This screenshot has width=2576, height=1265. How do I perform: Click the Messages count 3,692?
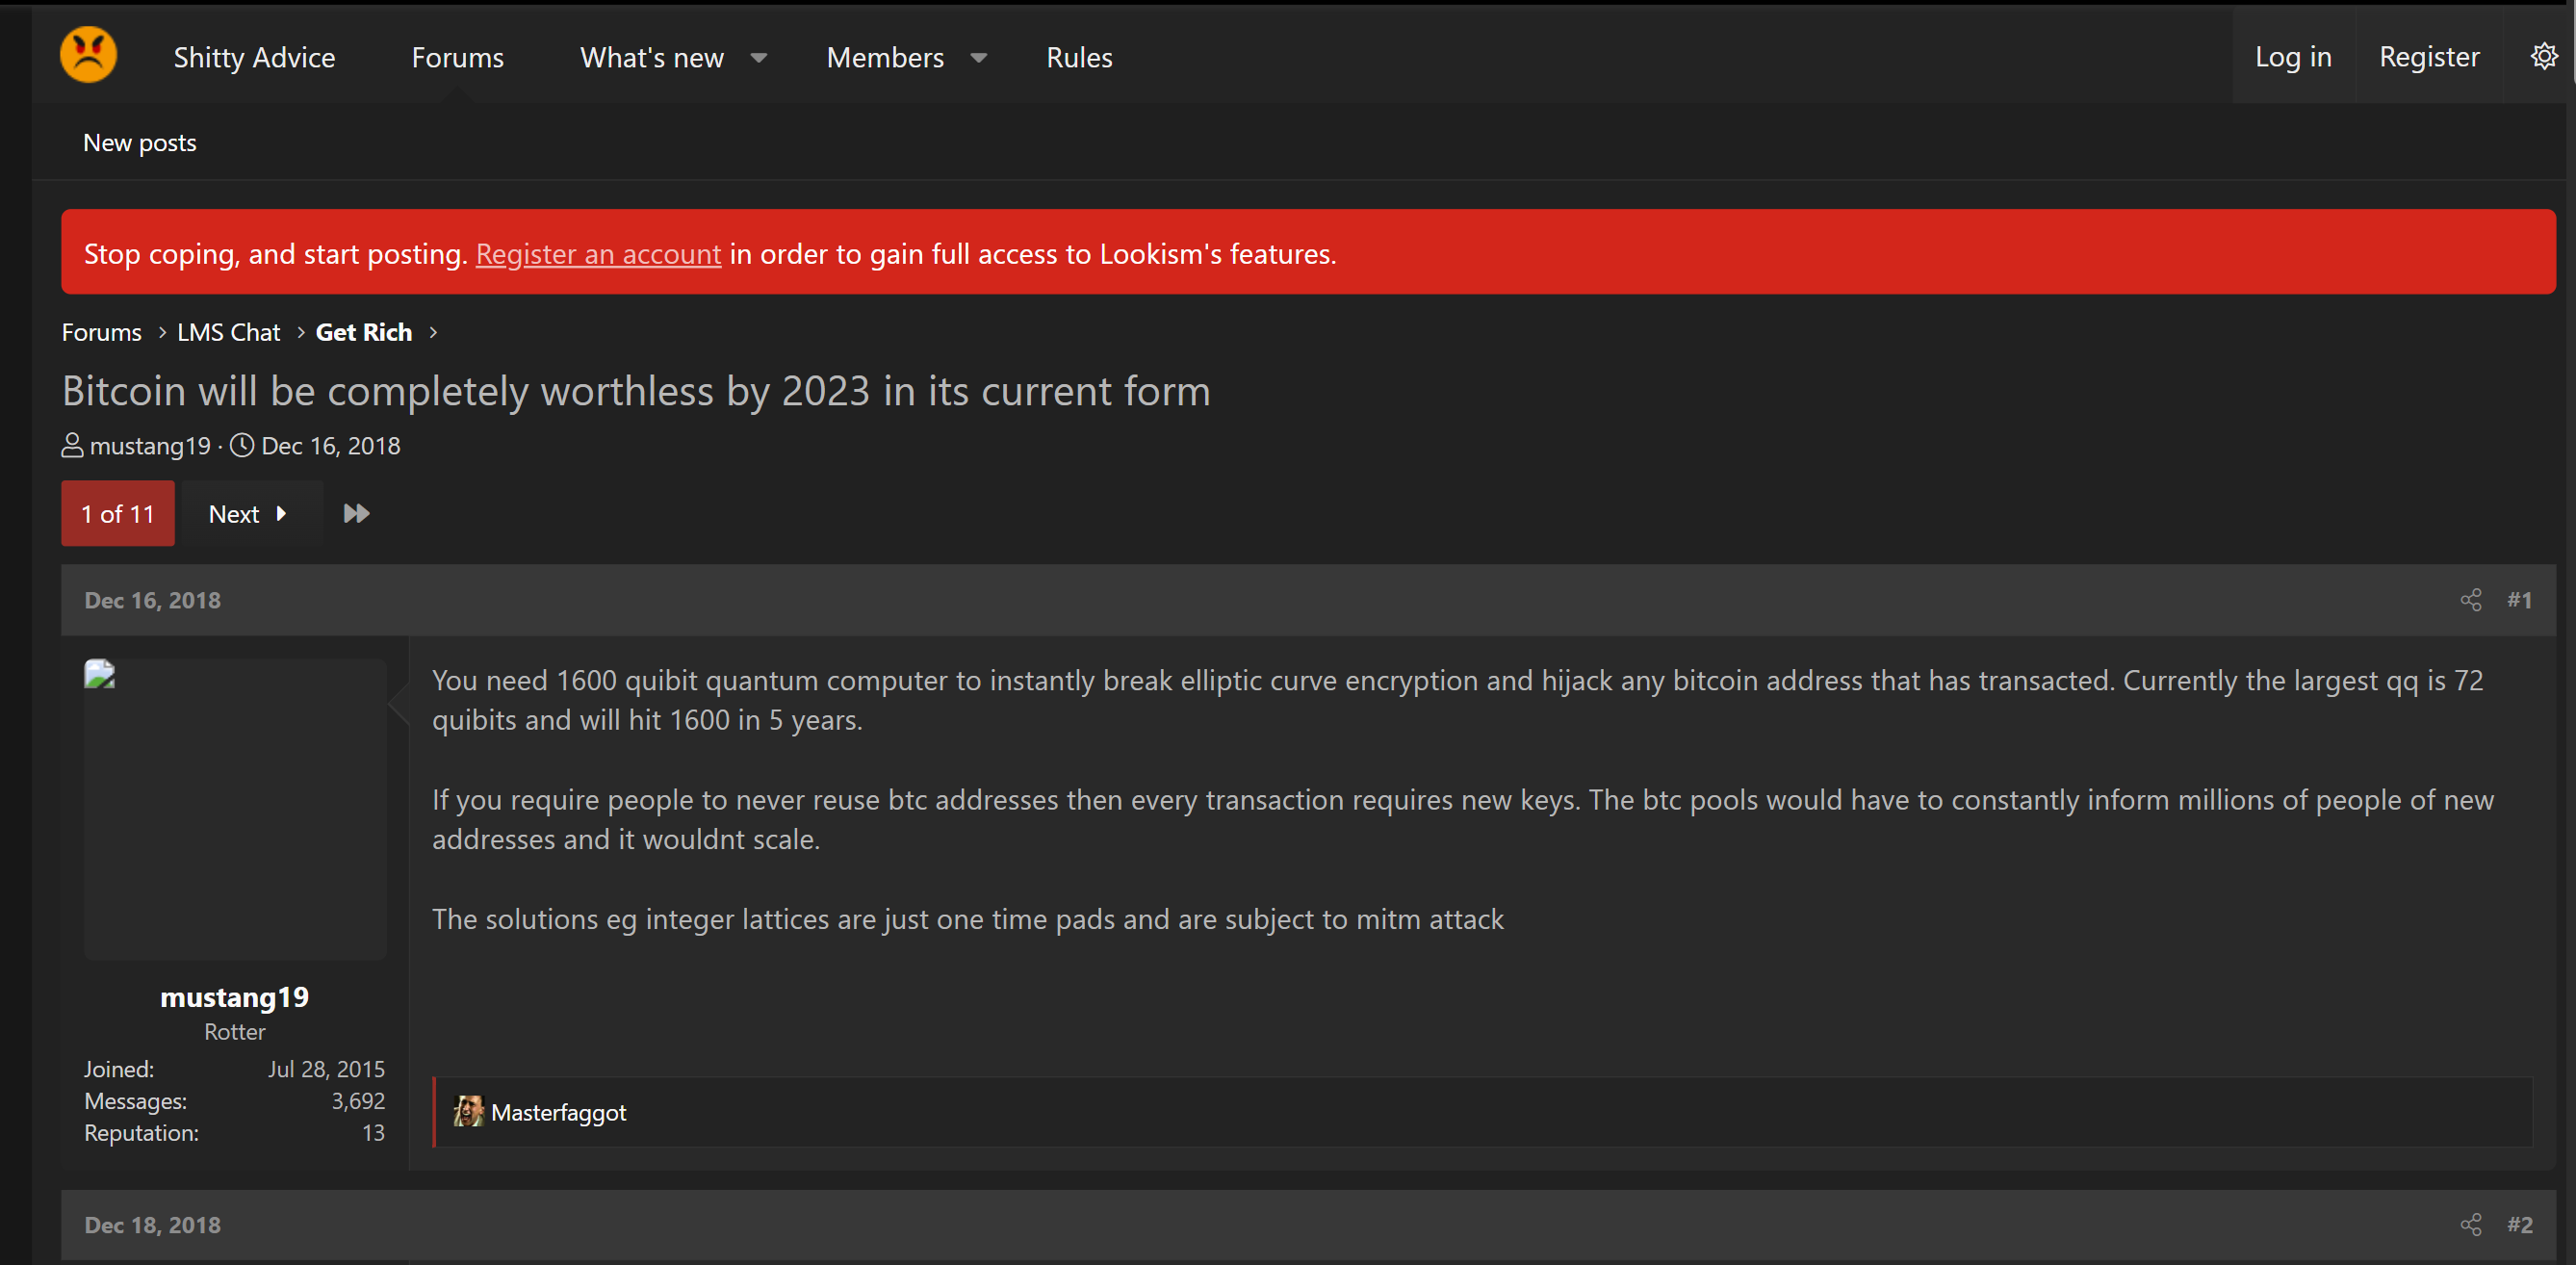pos(358,1101)
